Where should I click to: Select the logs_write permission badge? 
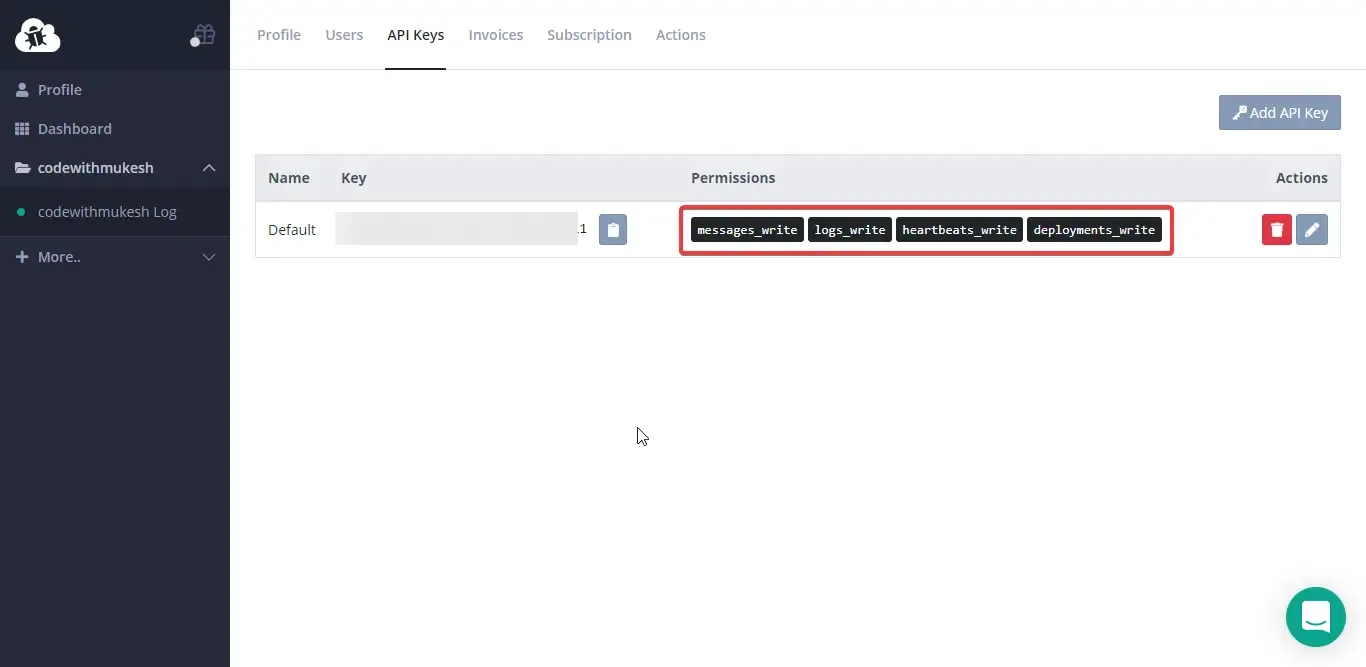click(850, 229)
